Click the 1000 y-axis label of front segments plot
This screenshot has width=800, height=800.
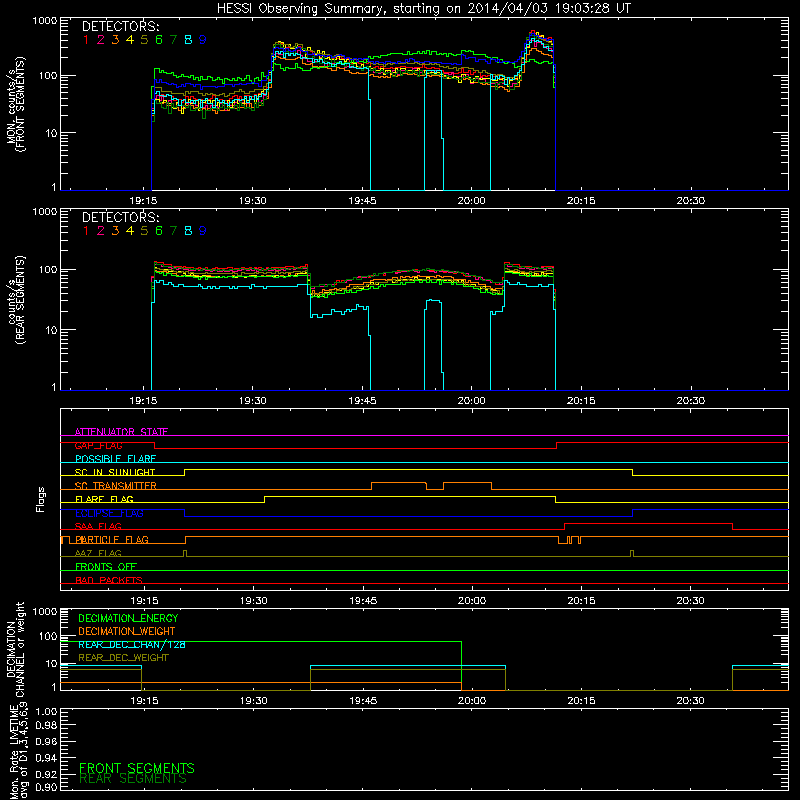click(45, 21)
